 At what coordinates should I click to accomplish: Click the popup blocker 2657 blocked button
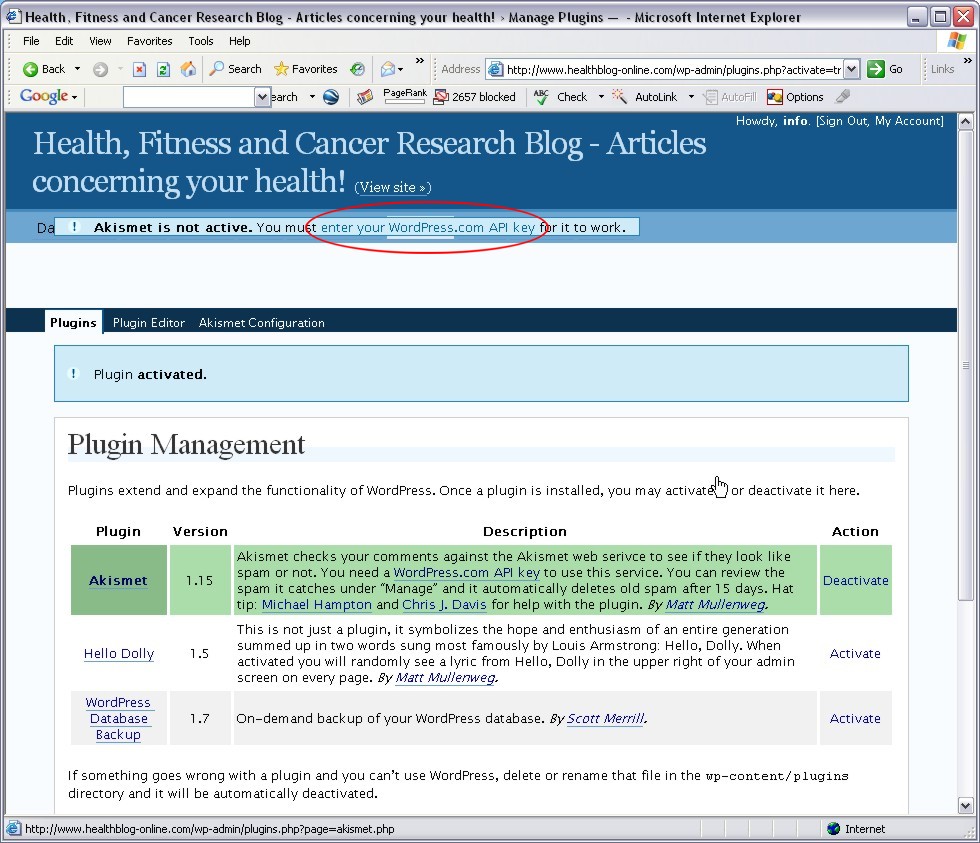pyautogui.click(x=475, y=97)
